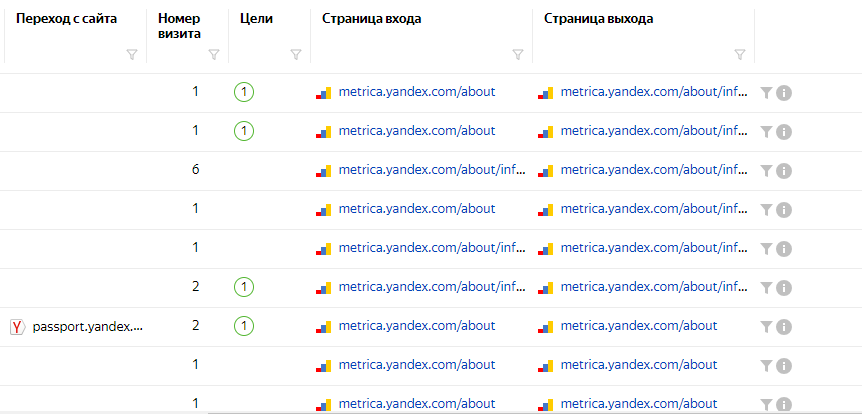
Task: Open filter for Страница выхода column
Action: 740,54
